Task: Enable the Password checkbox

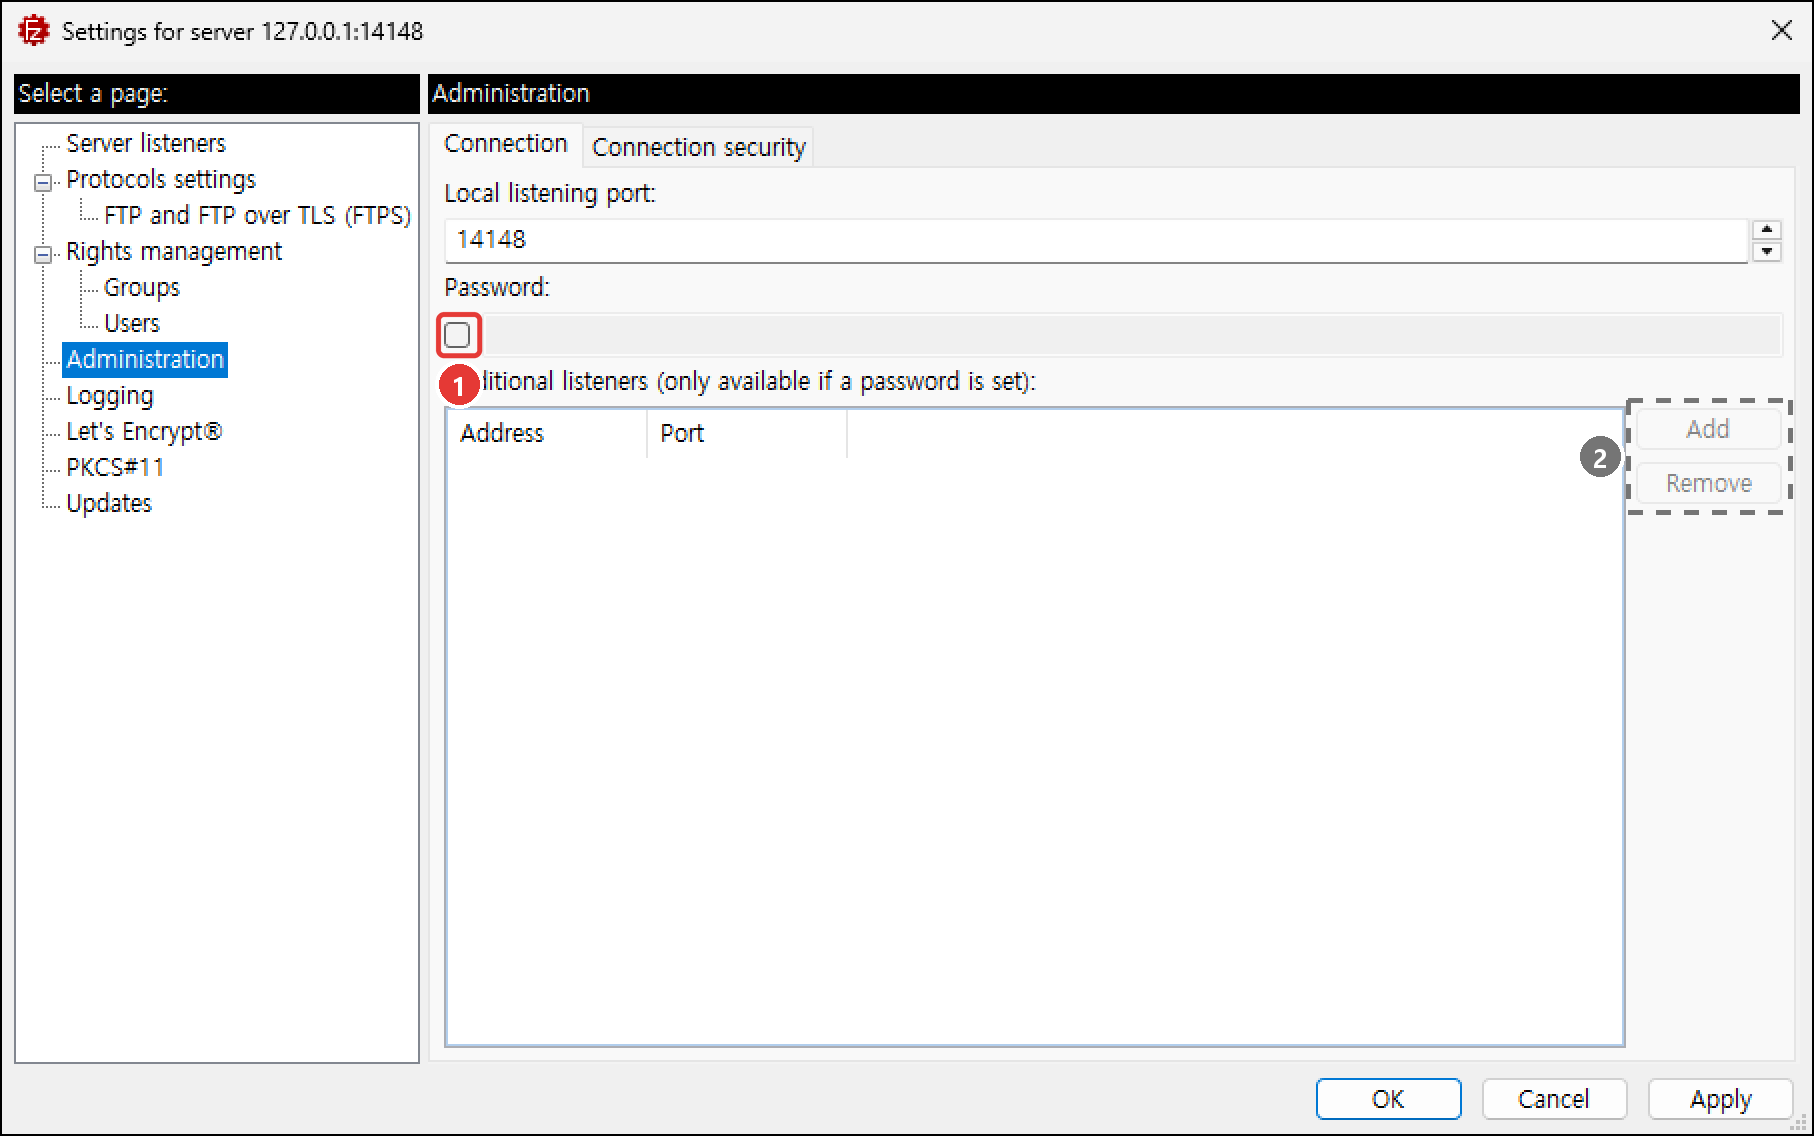Action: point(457,335)
